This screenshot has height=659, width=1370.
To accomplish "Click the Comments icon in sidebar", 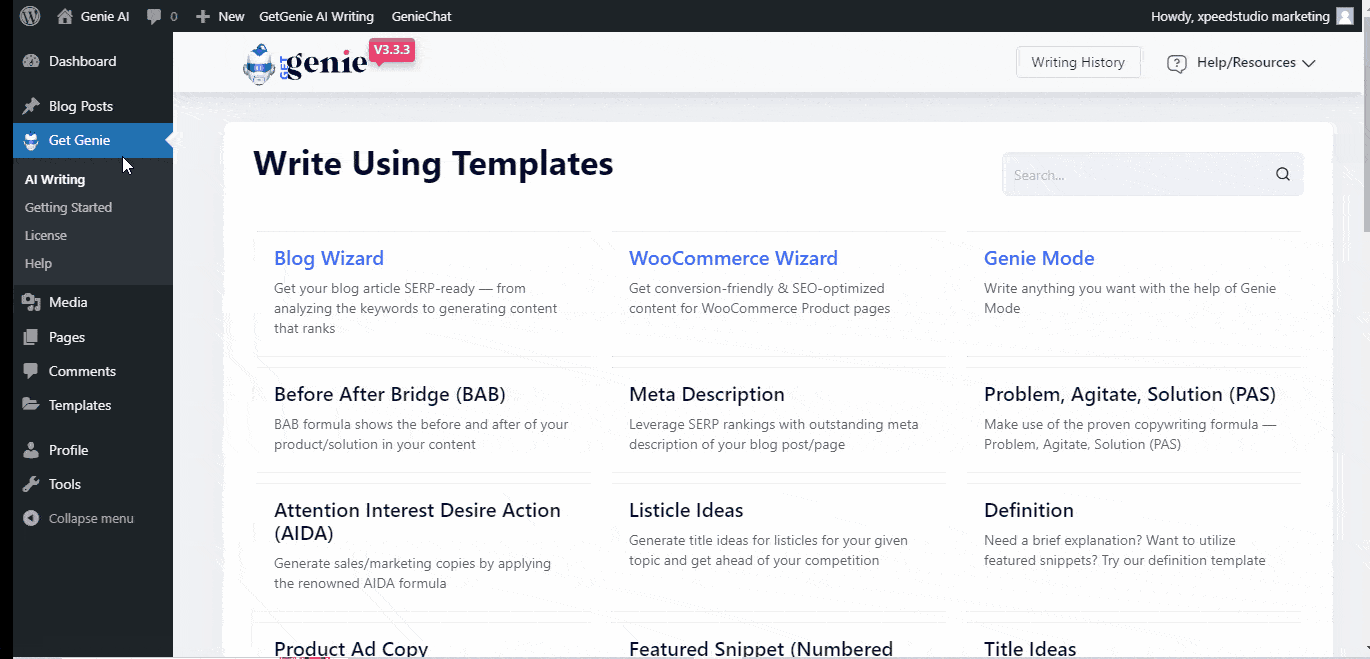I will coord(31,371).
